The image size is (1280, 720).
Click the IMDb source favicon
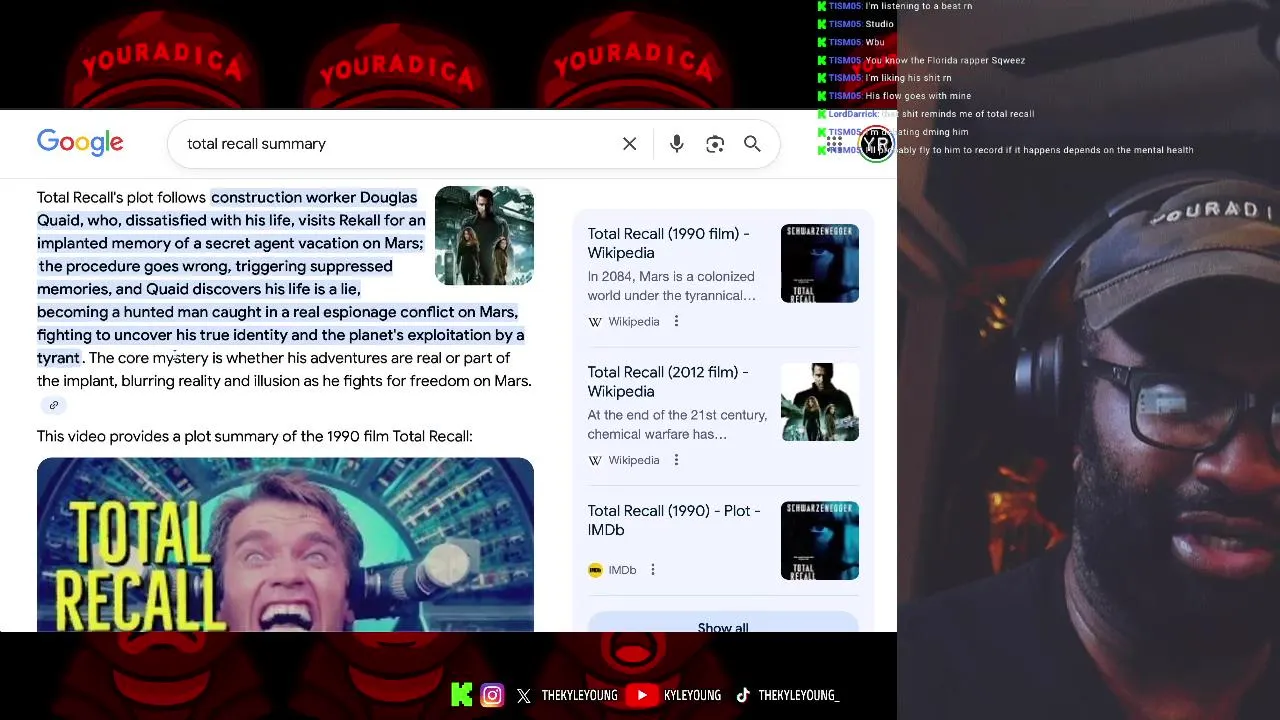pos(595,570)
